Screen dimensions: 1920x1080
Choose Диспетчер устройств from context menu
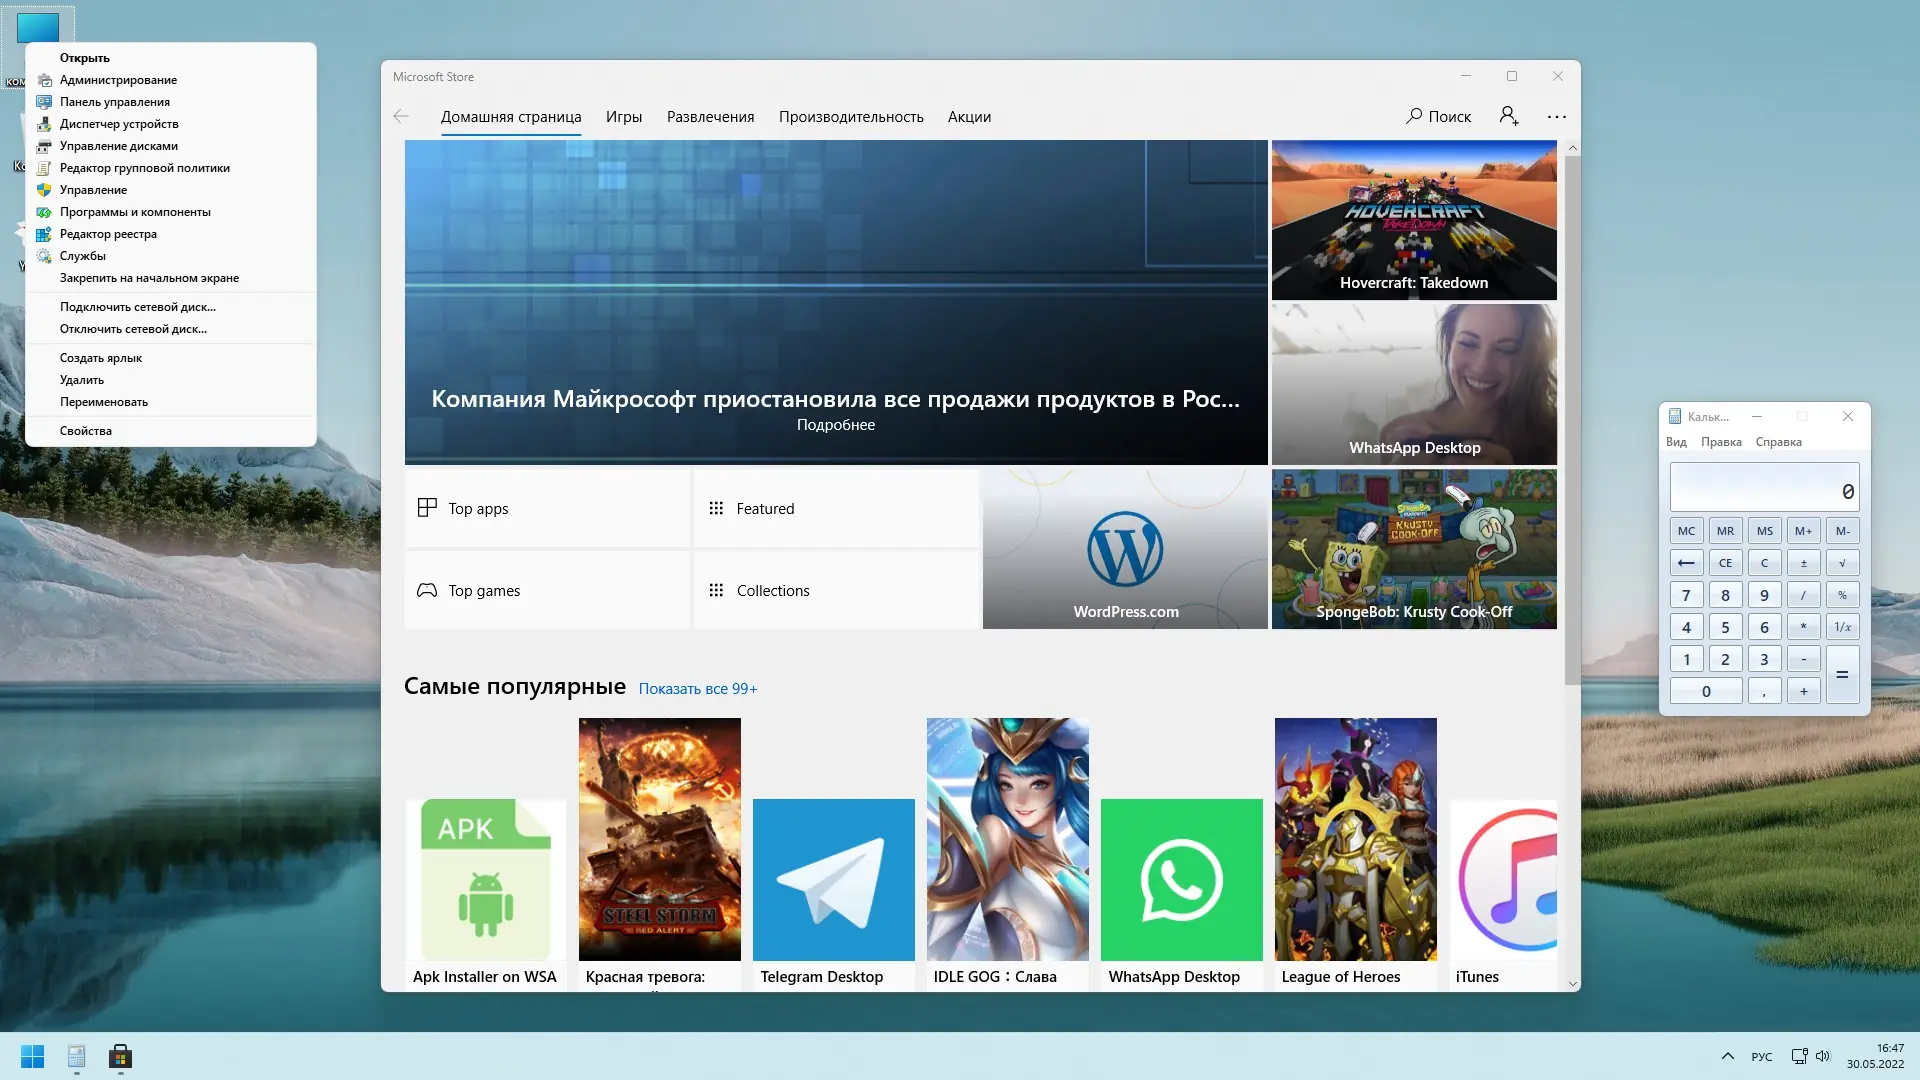pyautogui.click(x=119, y=124)
